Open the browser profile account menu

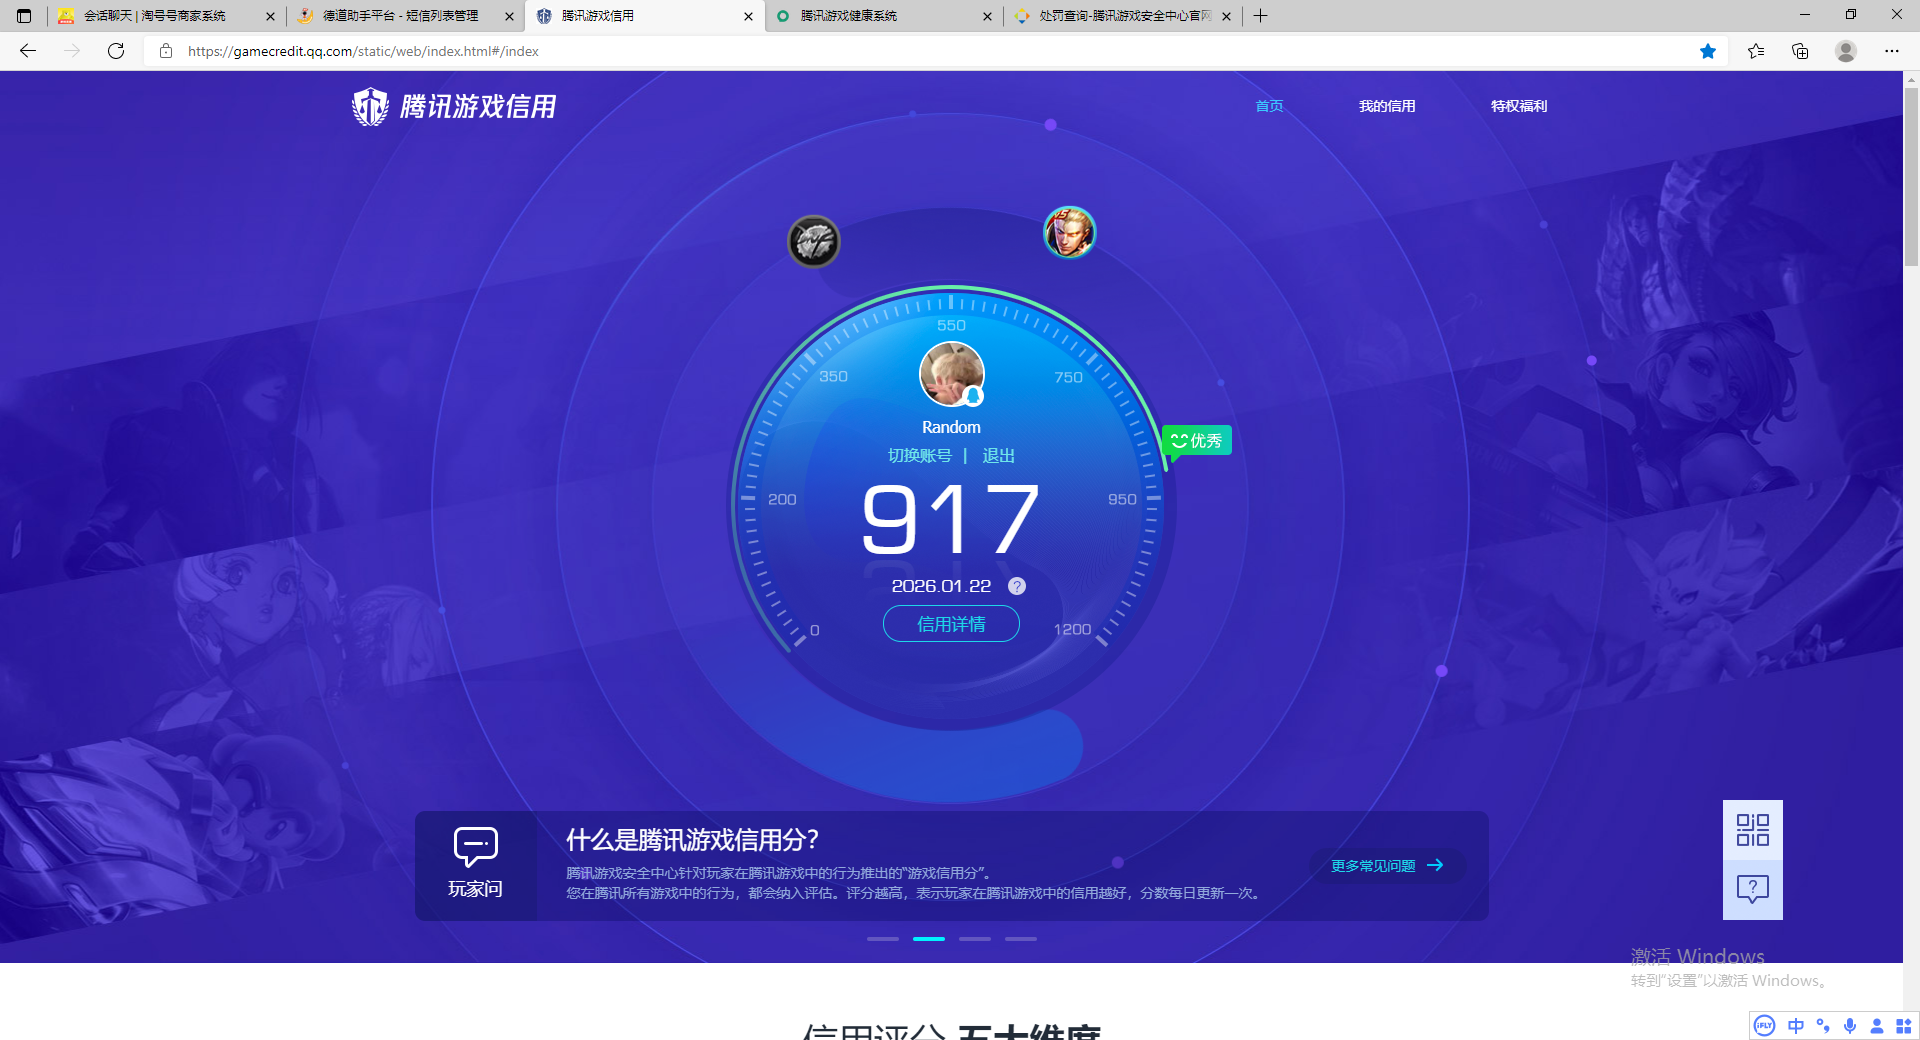(x=1846, y=51)
